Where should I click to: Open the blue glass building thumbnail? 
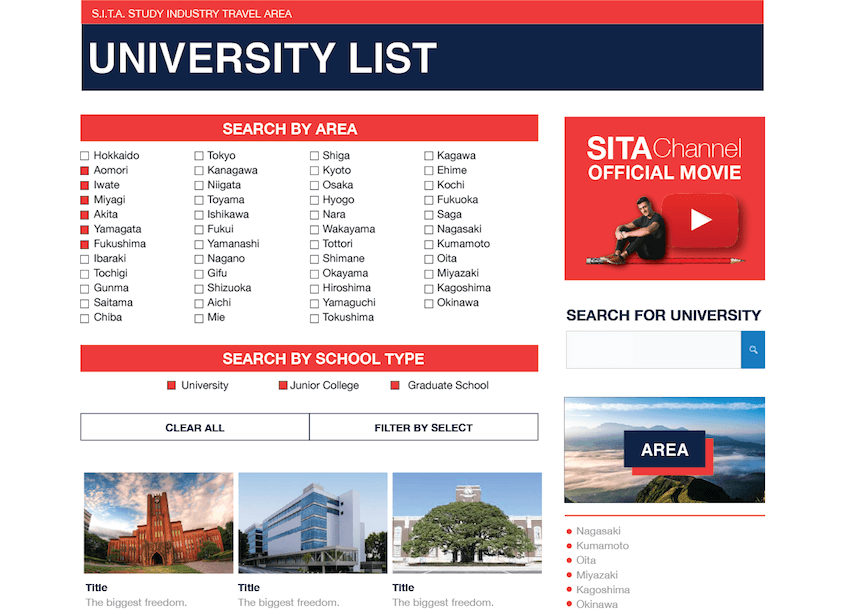click(x=313, y=523)
